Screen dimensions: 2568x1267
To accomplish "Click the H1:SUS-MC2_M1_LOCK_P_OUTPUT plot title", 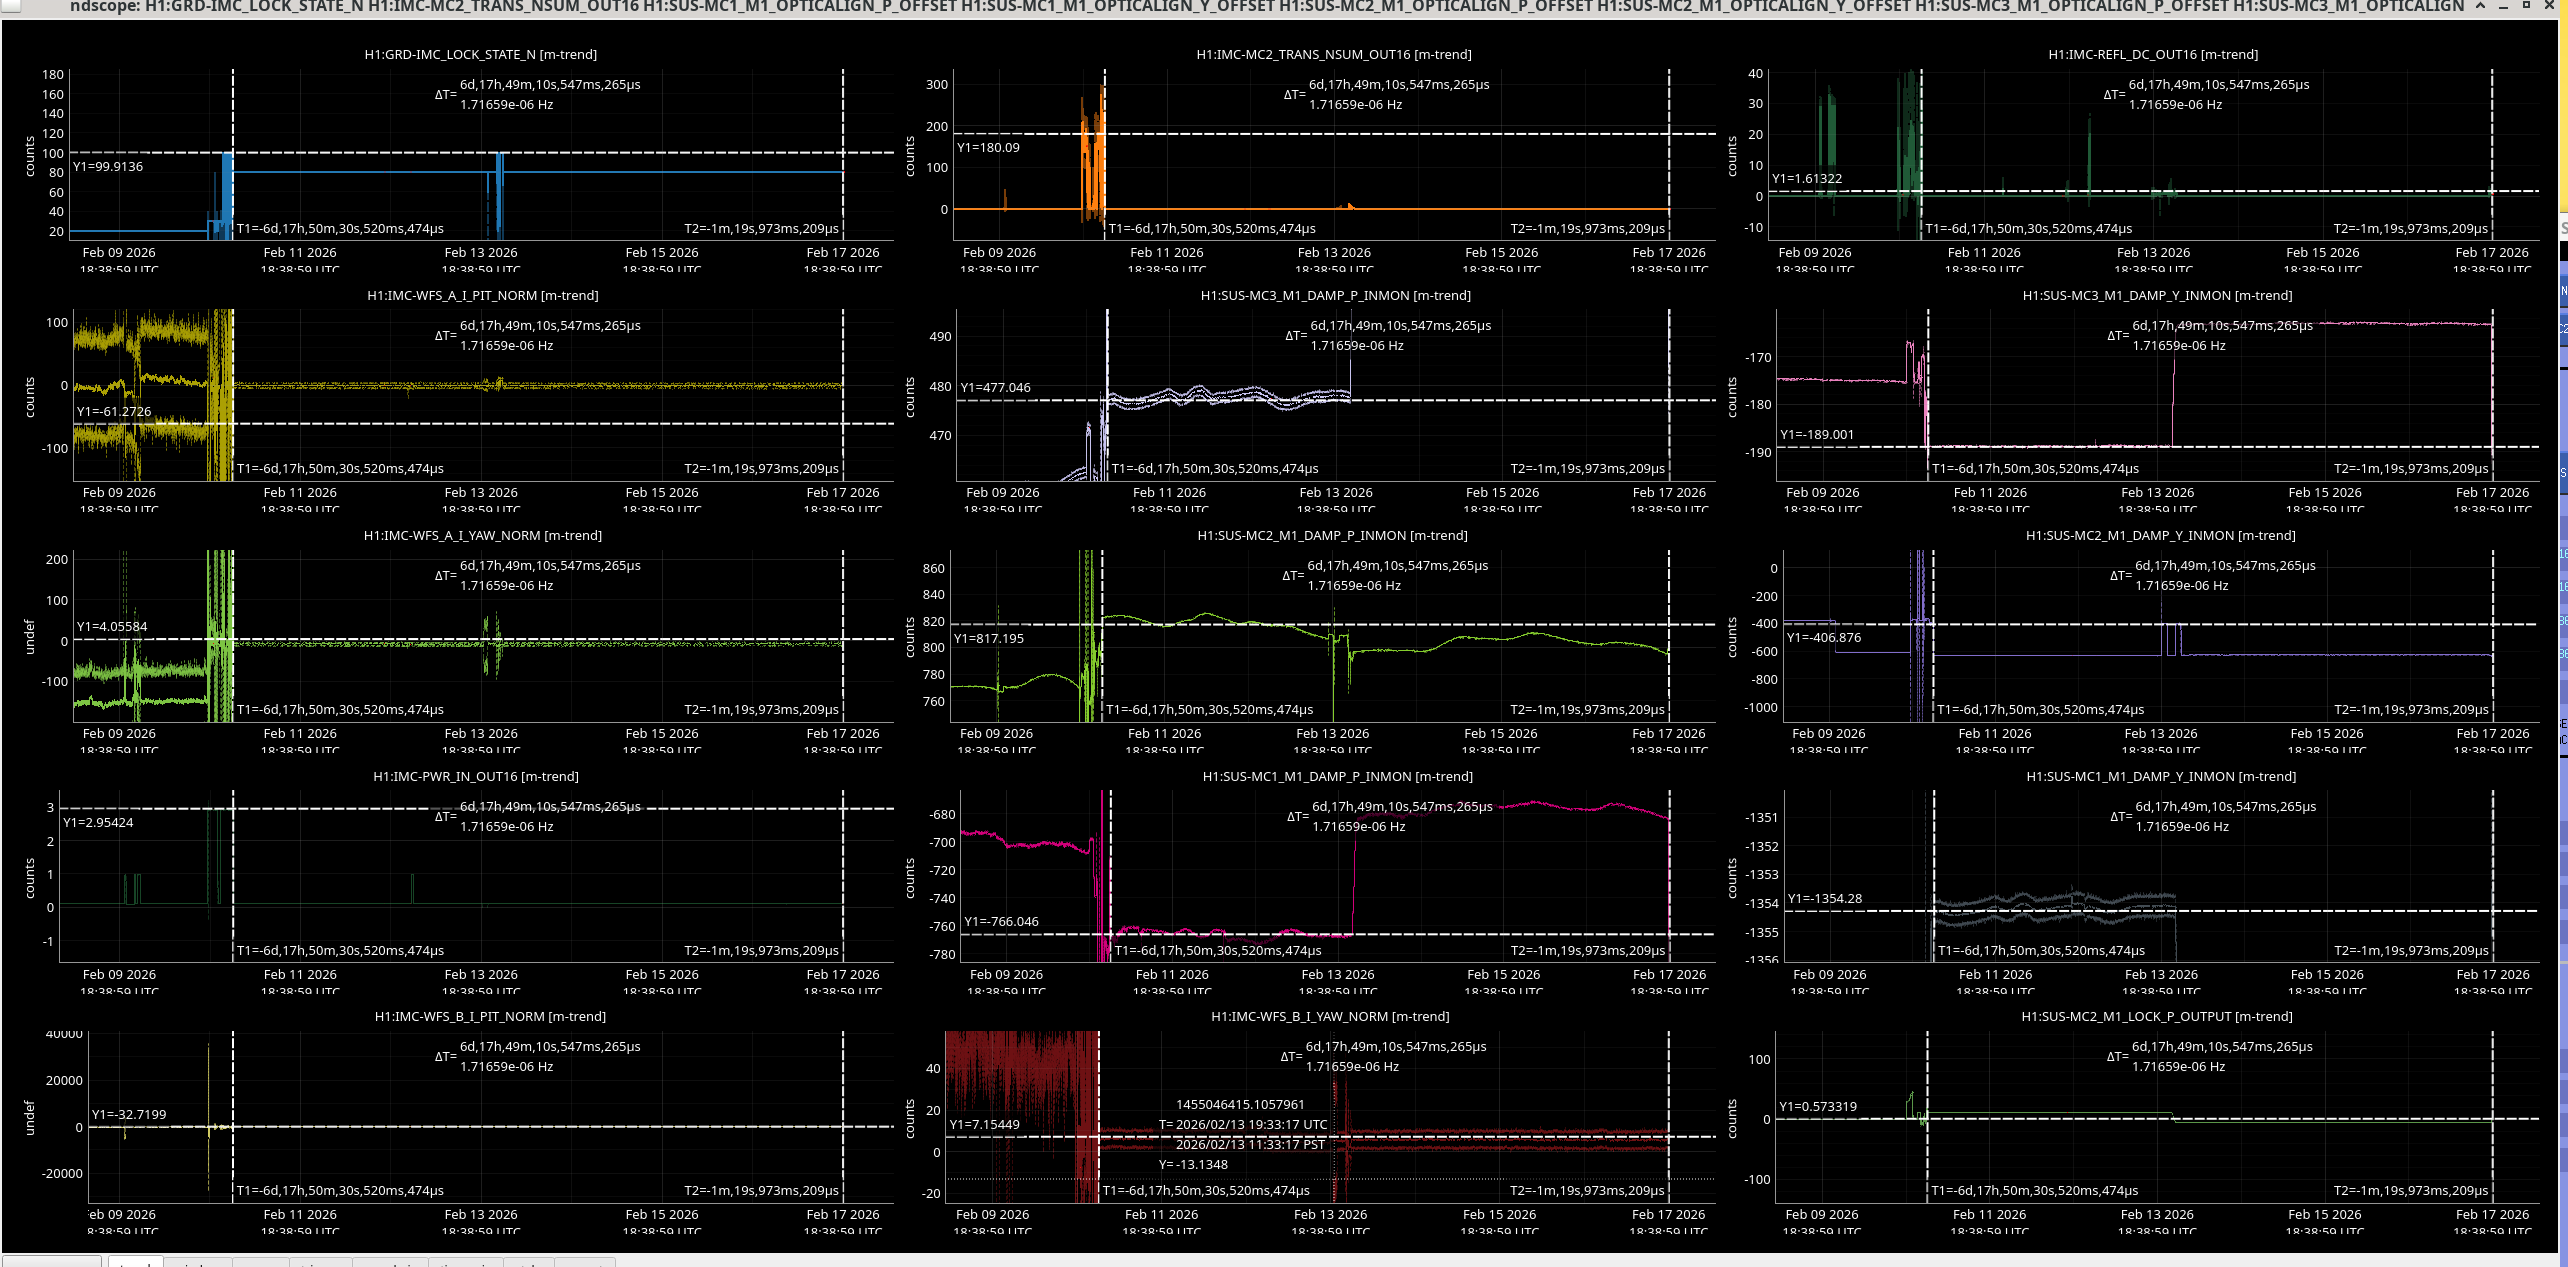I will click(x=2156, y=1017).
